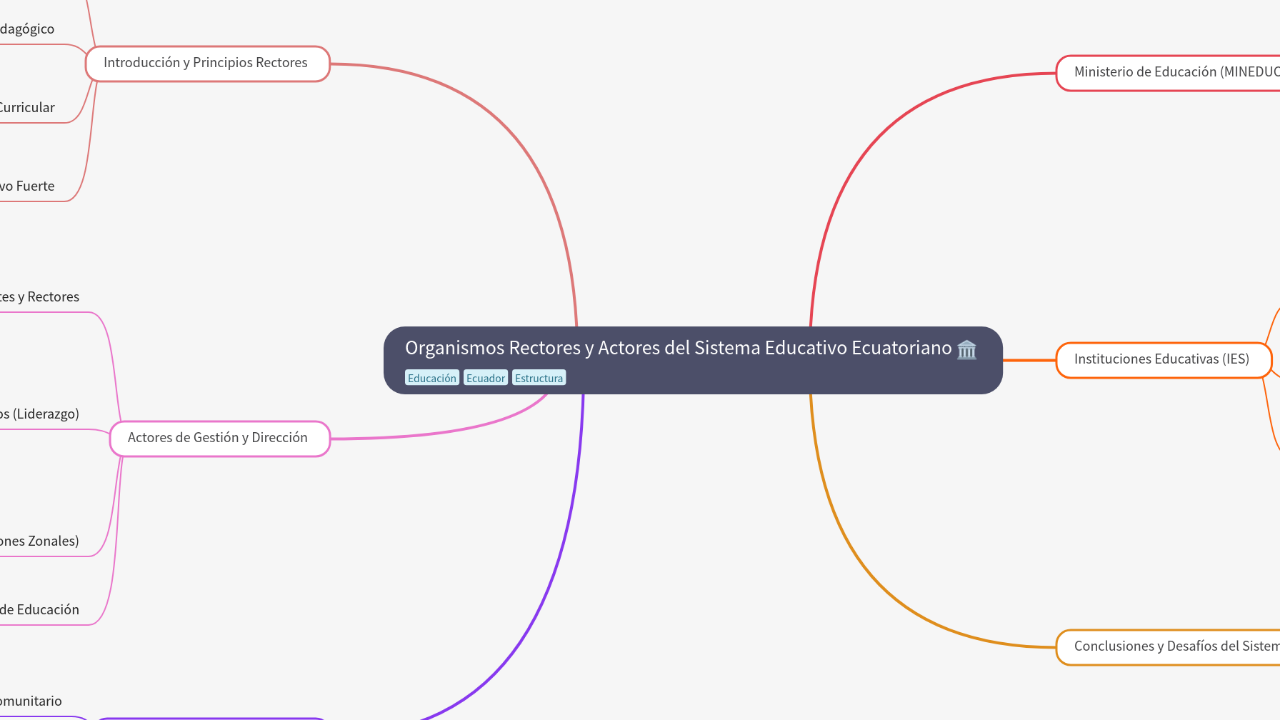Select the Educación tag
This screenshot has width=1280, height=720.
click(x=432, y=378)
